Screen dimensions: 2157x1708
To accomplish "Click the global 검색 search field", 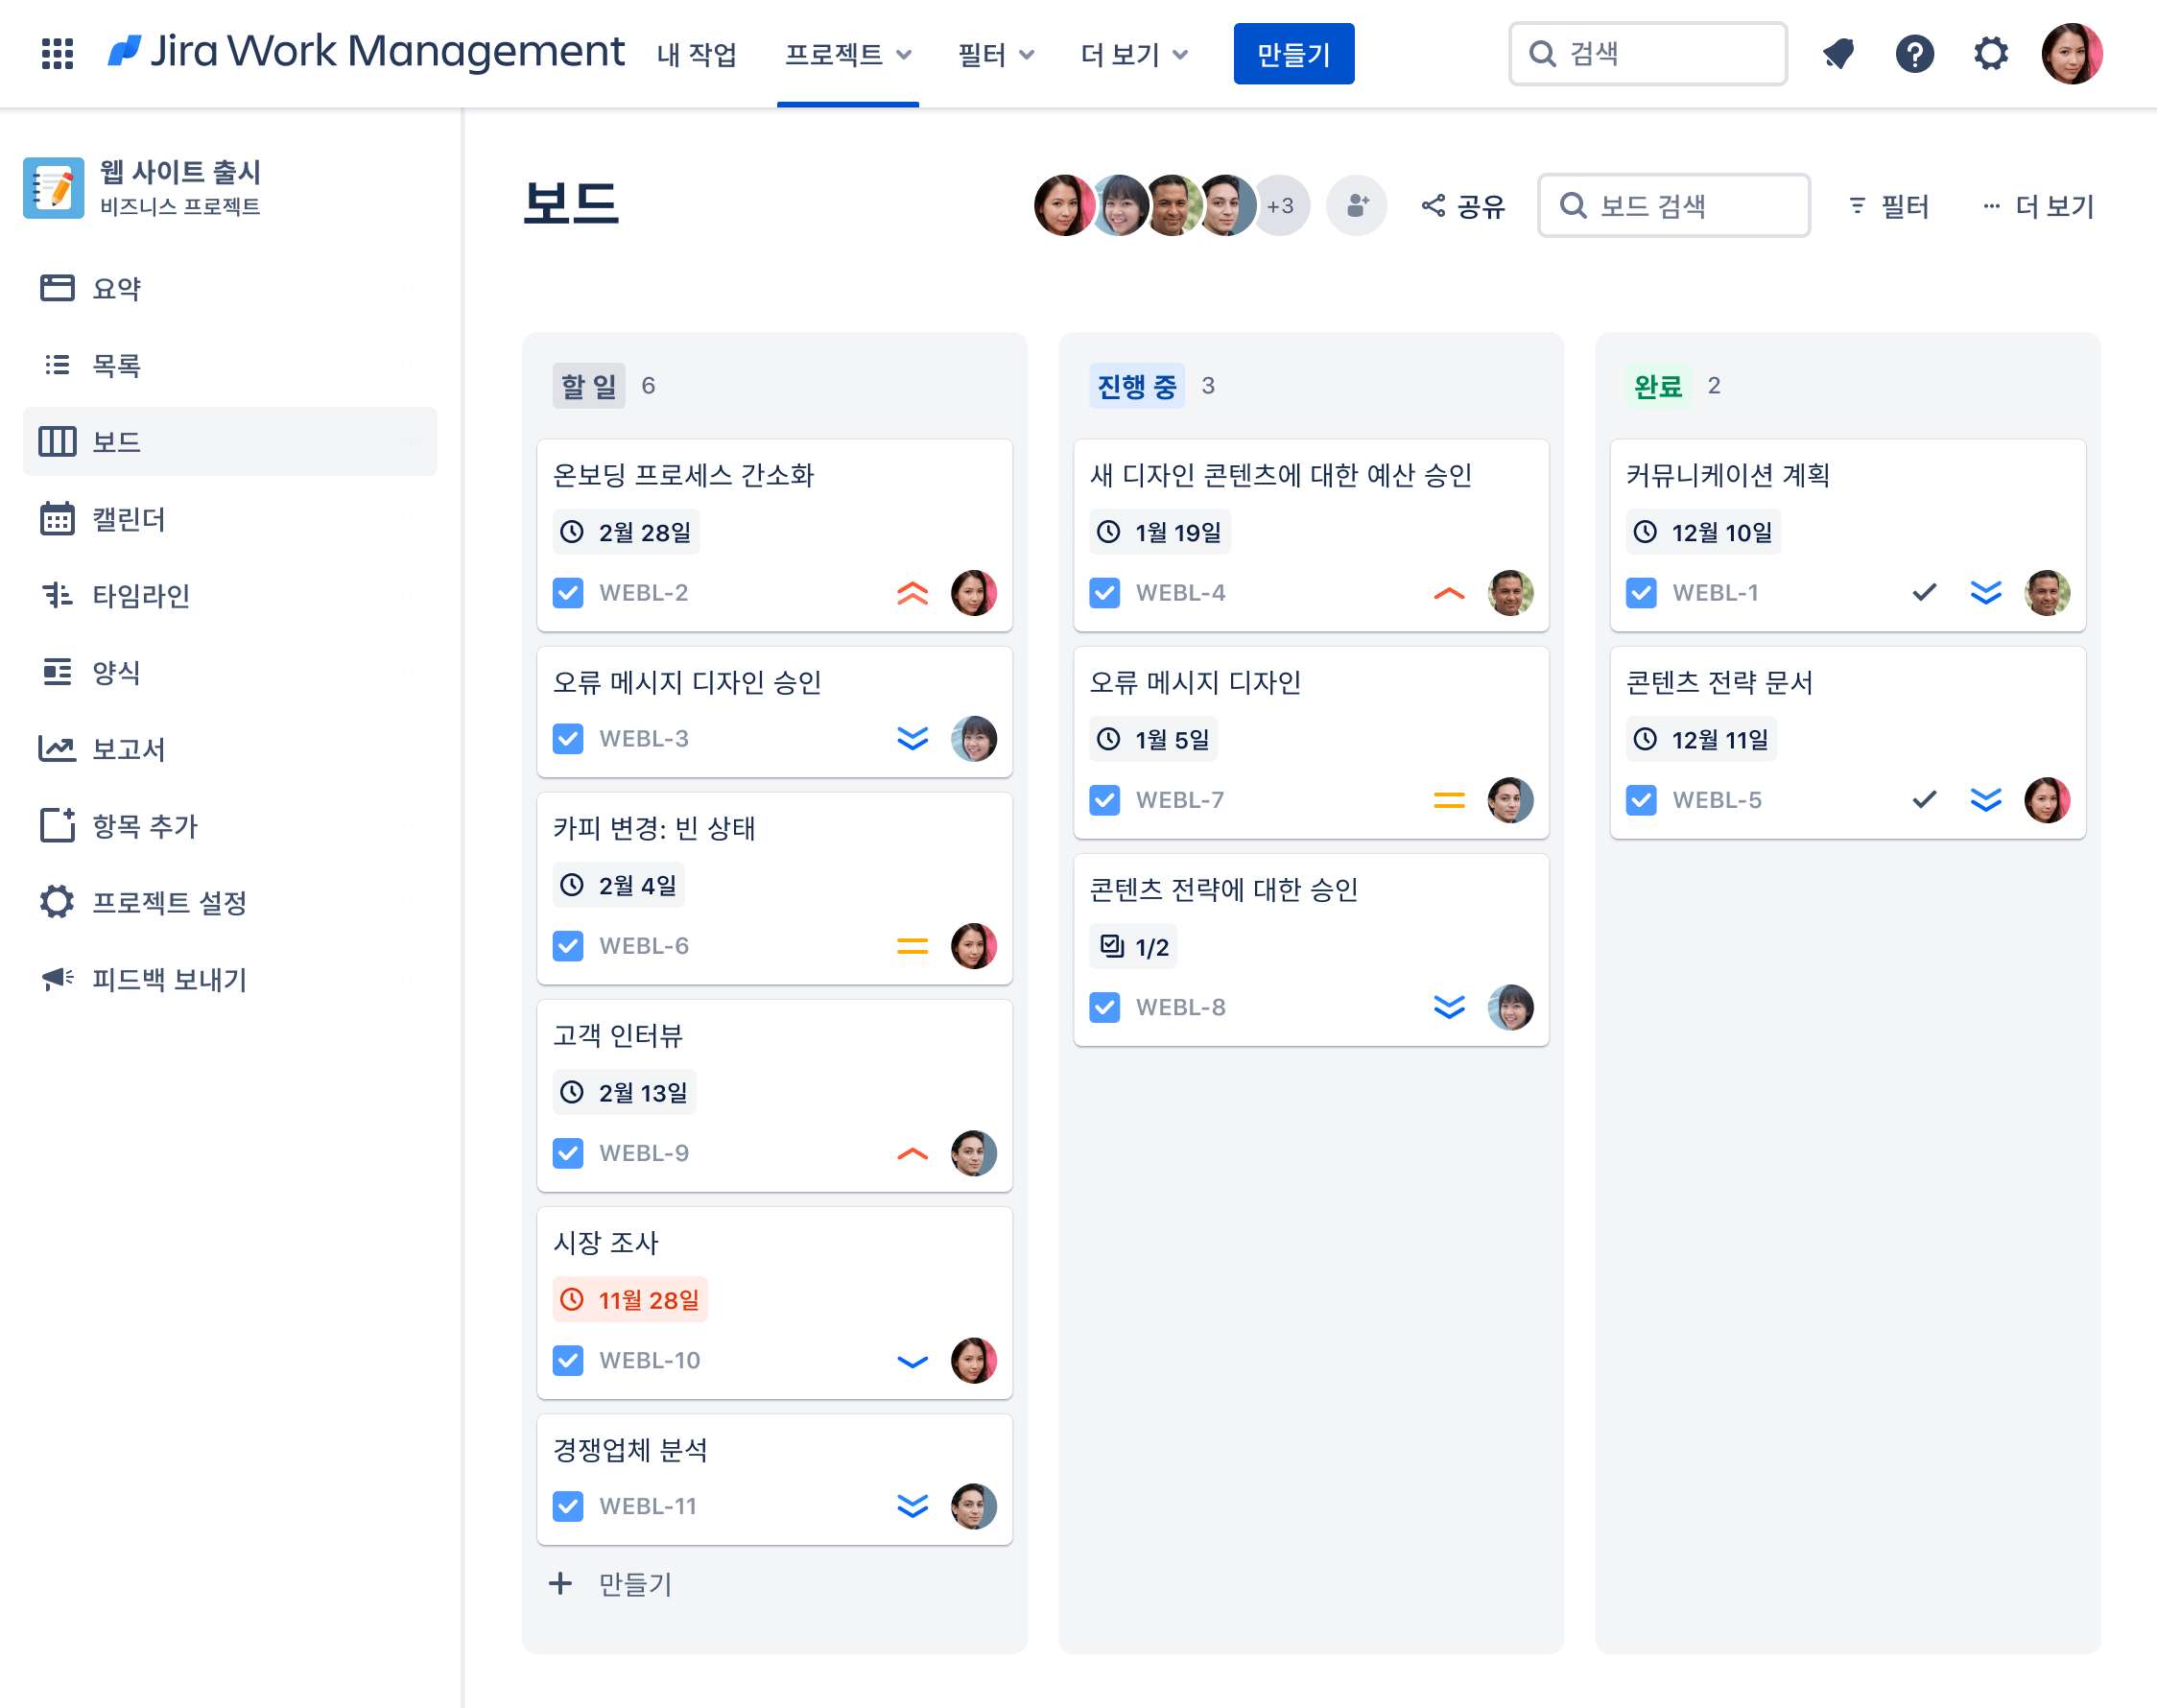I will (1648, 54).
